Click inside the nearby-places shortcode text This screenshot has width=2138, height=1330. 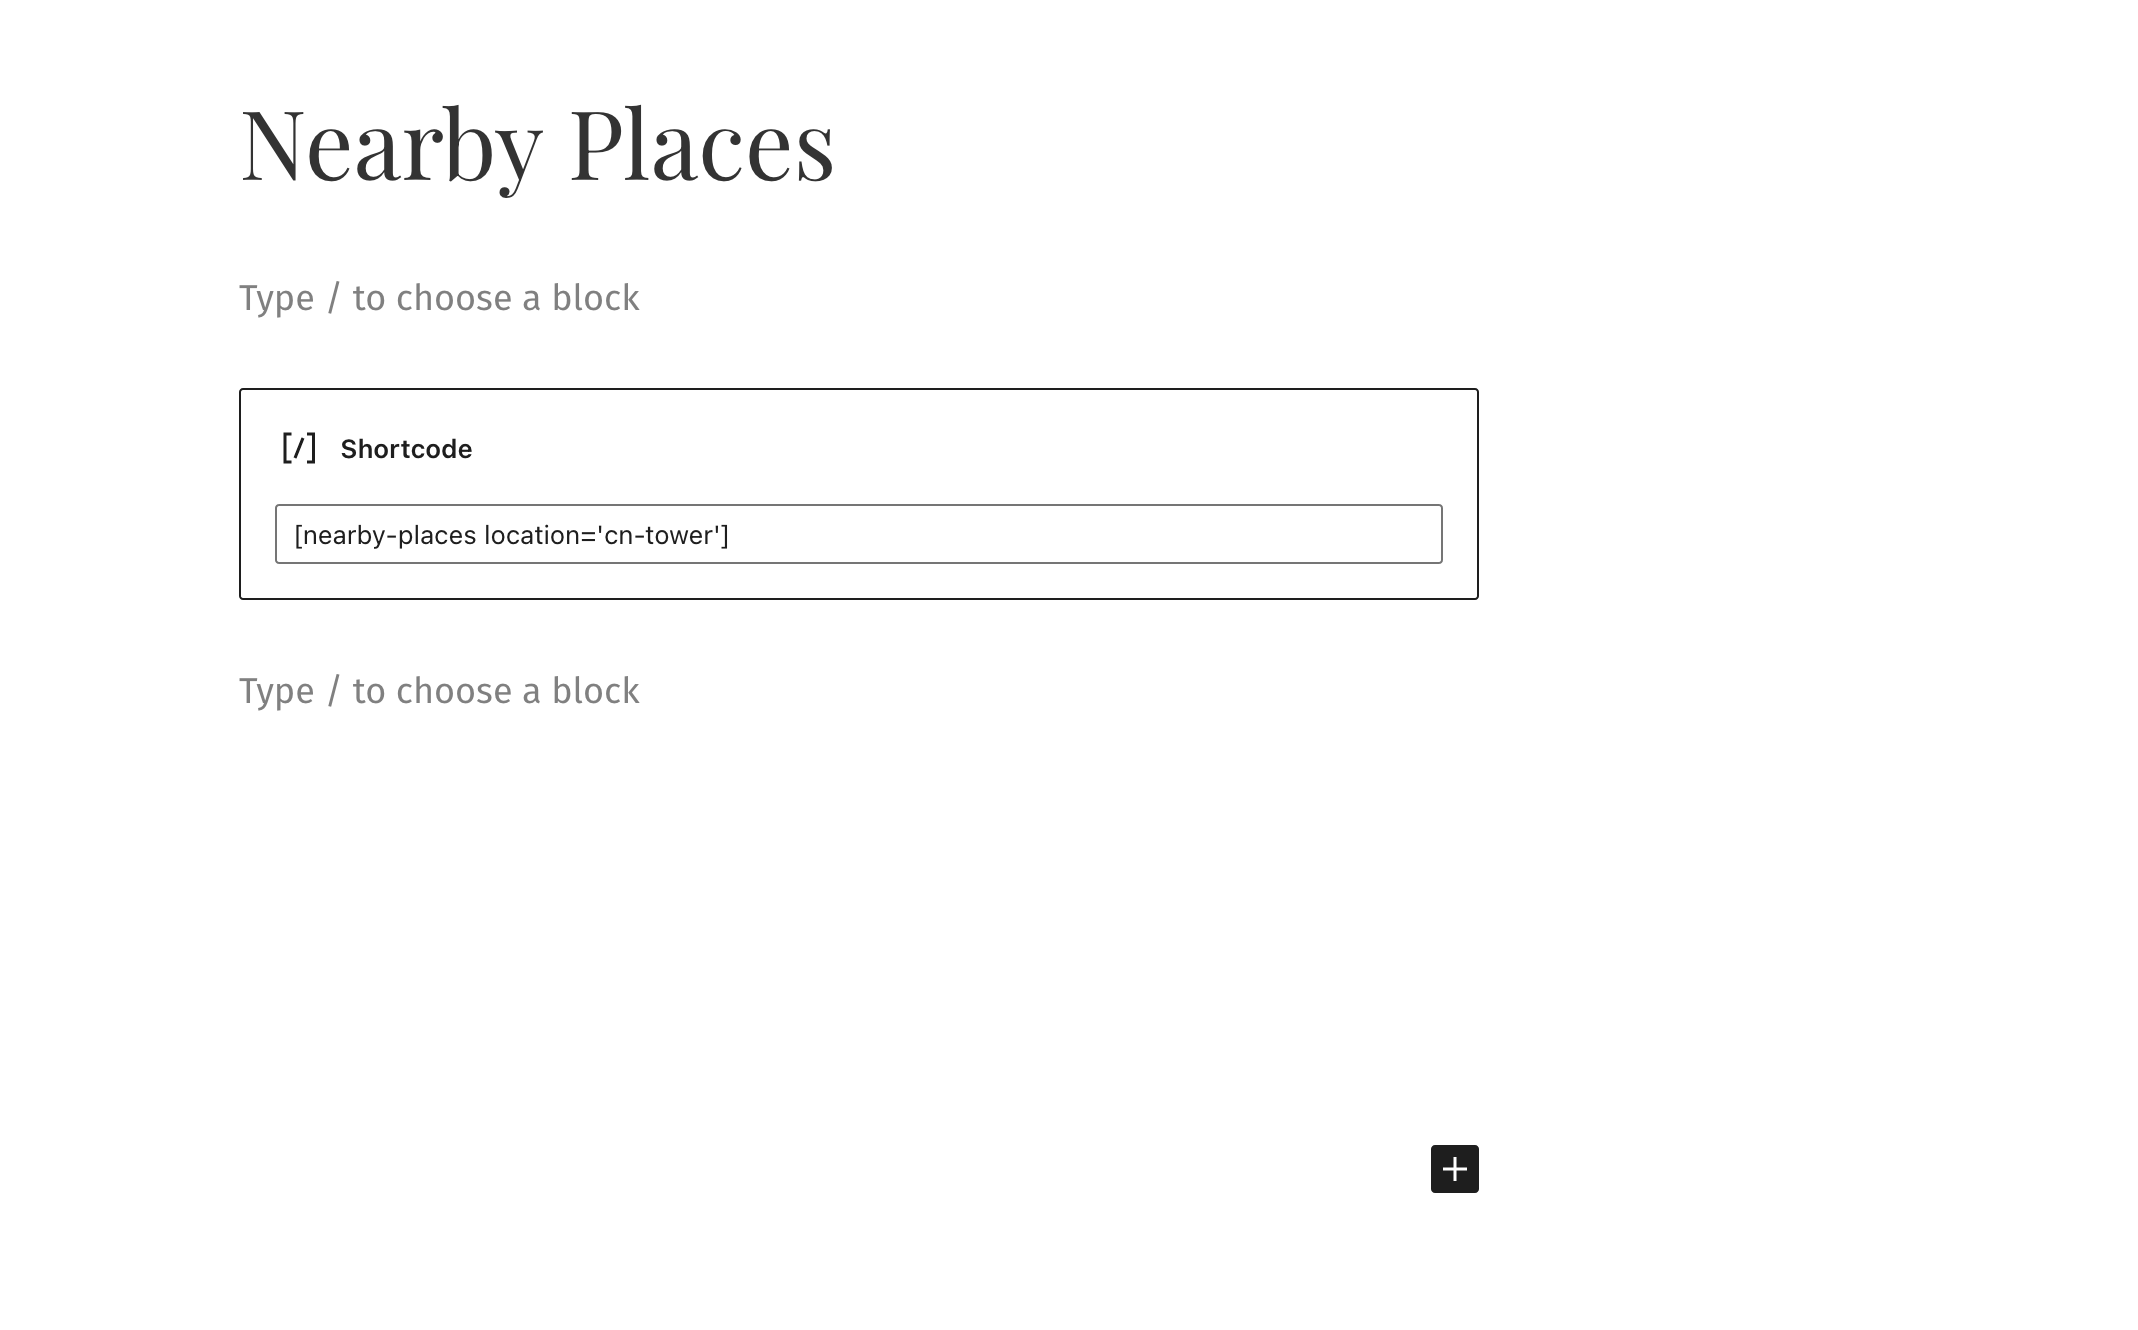point(511,535)
